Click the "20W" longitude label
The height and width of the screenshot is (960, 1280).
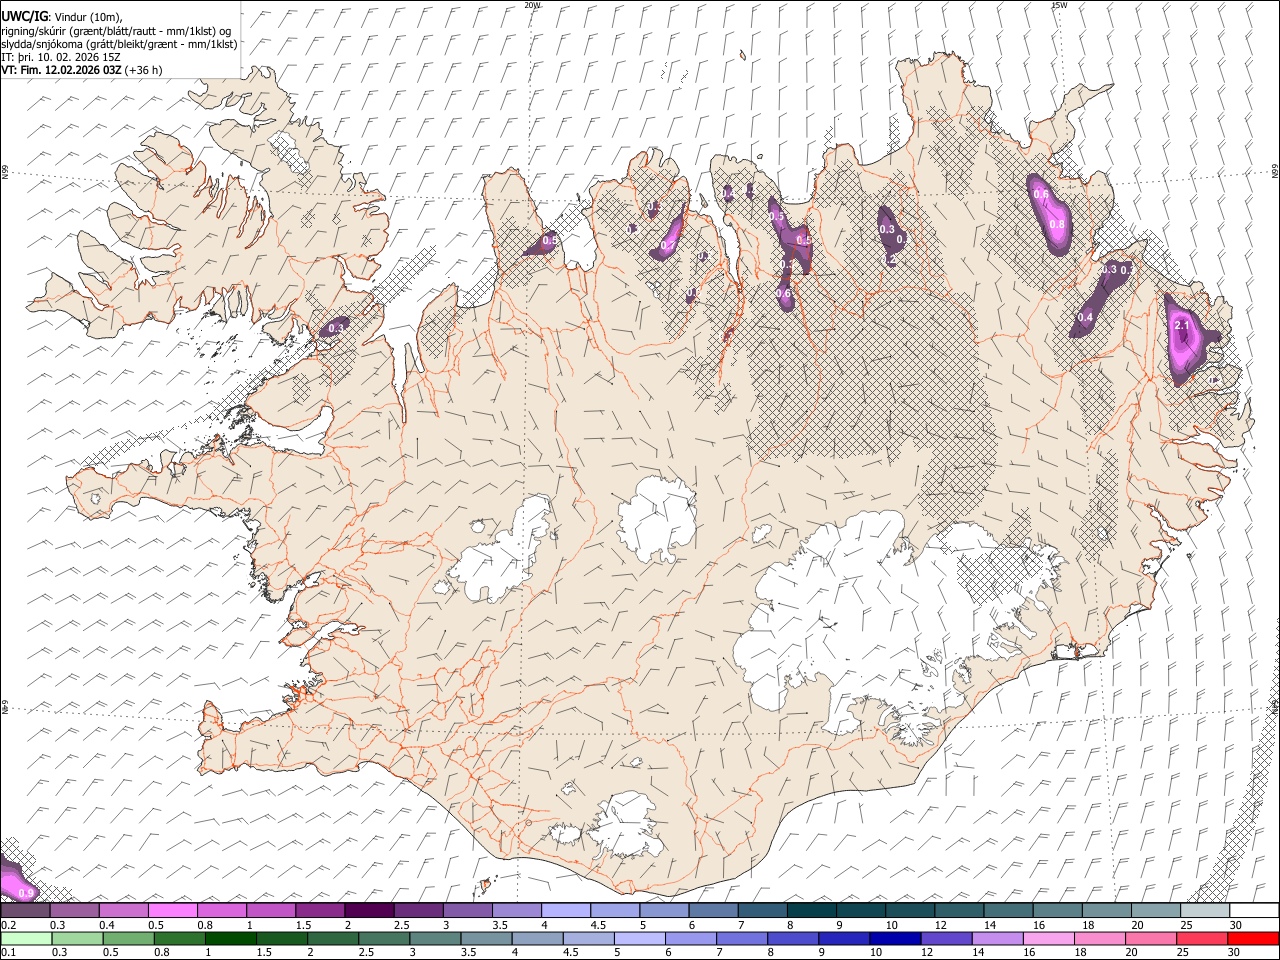pyautogui.click(x=532, y=5)
